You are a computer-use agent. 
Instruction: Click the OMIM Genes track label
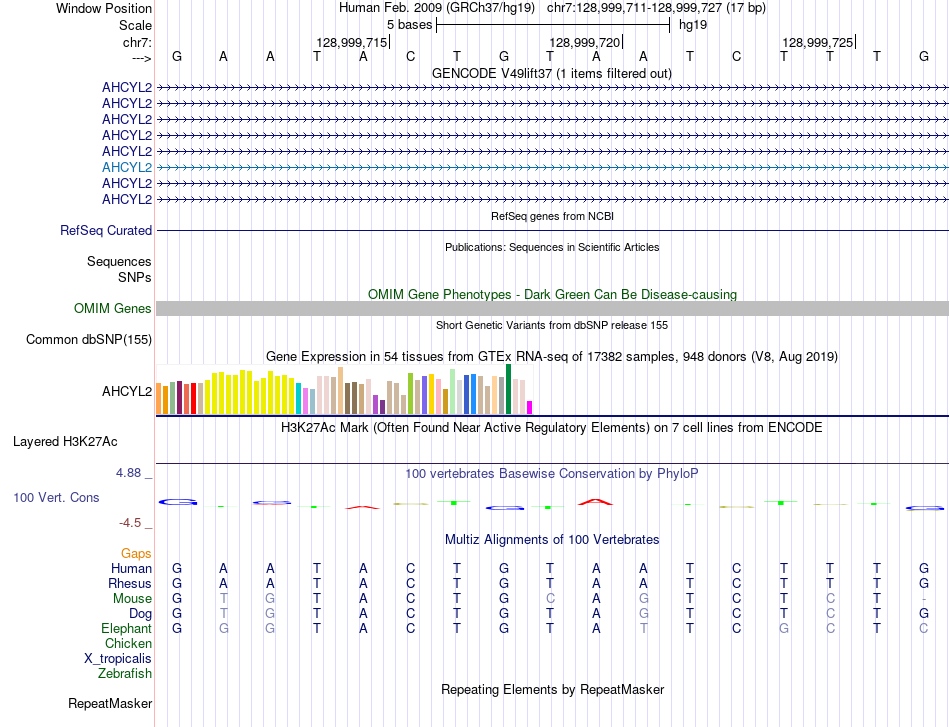coord(112,309)
